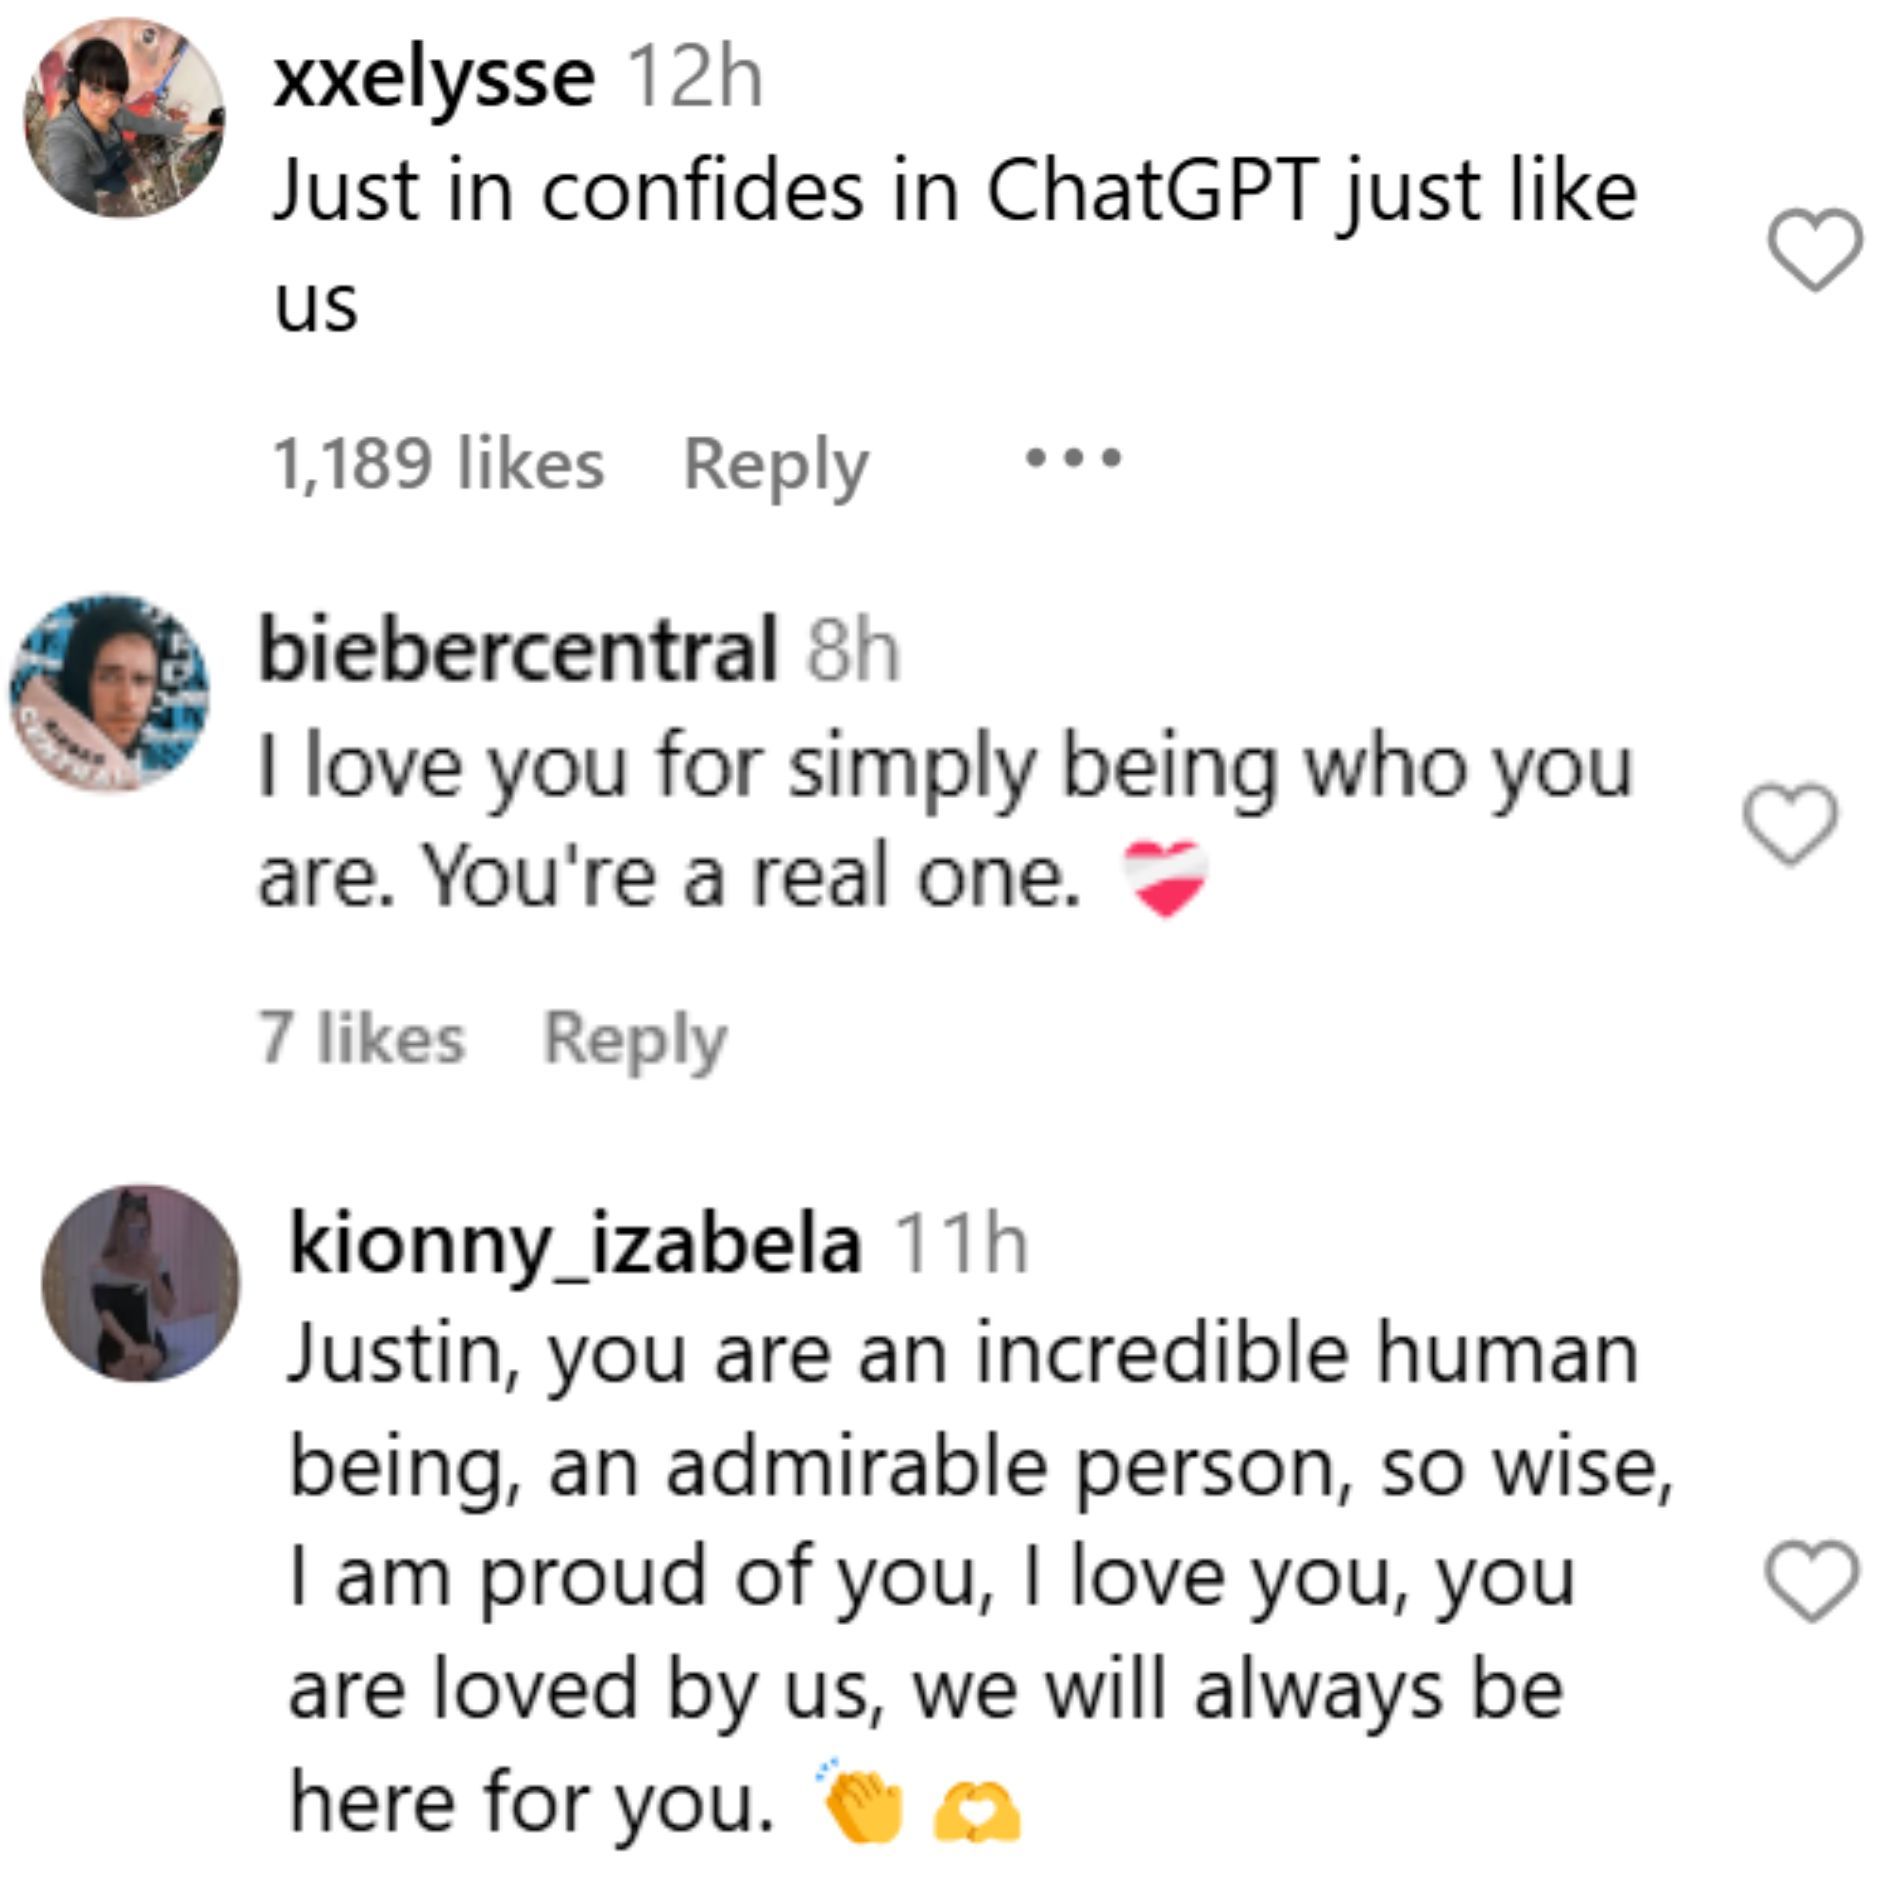Click the 11h timestamp next to kionny_izabela
Viewport: 1900px width, 1900px height.
pyautogui.click(x=960, y=1245)
